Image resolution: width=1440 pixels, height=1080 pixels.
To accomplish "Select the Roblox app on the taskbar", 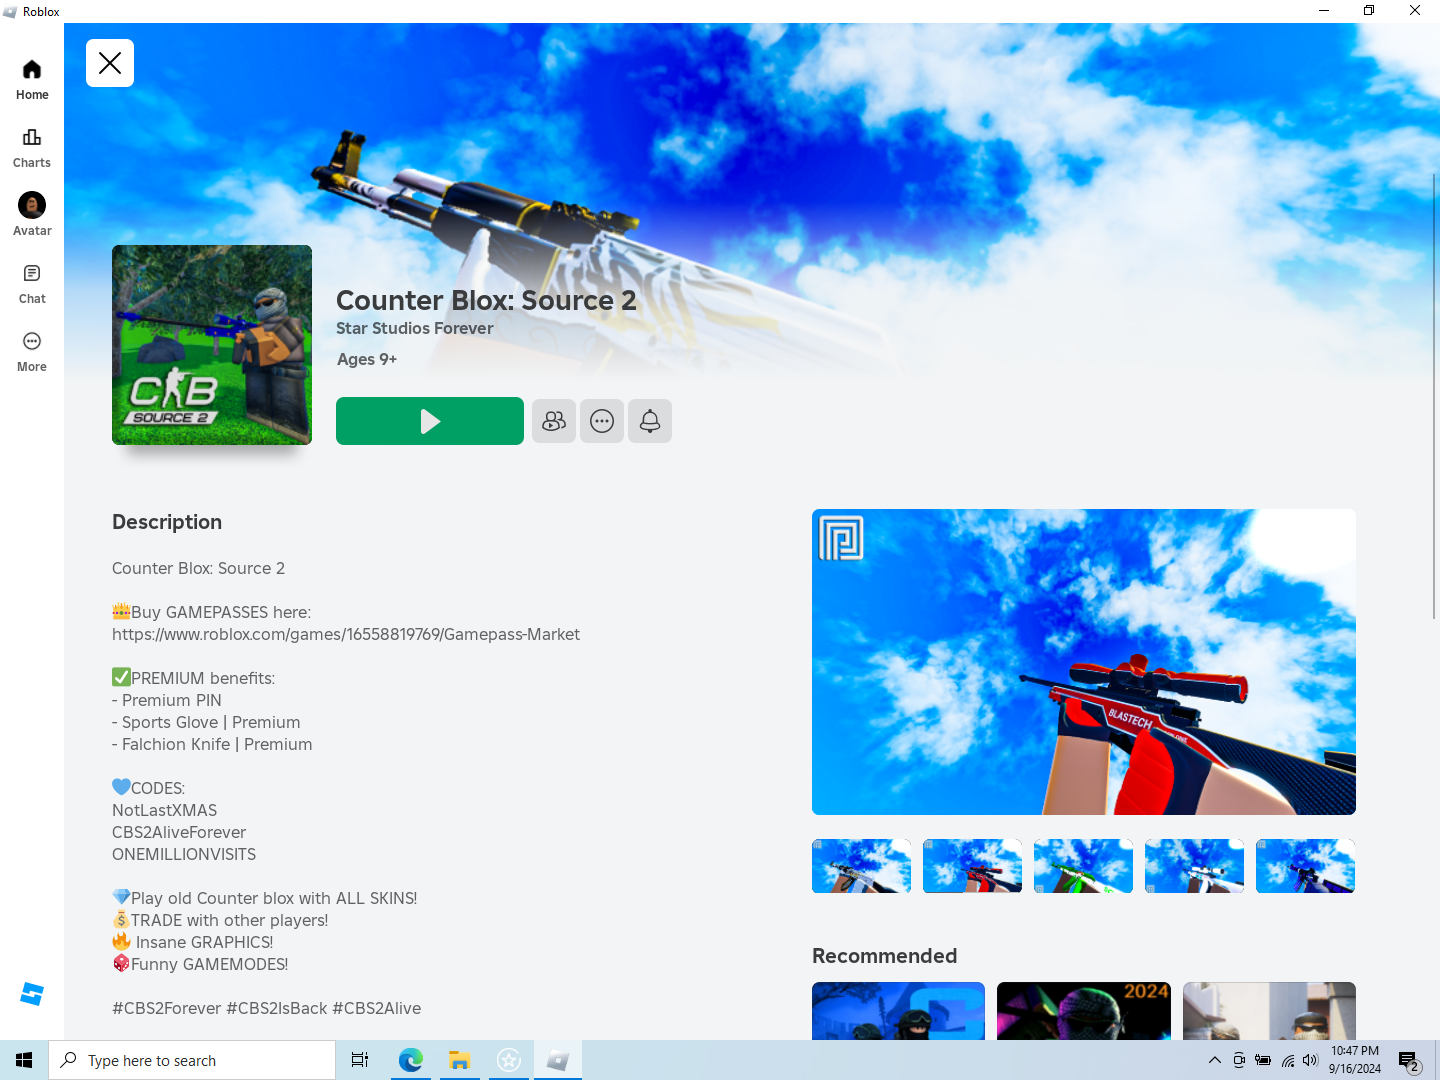I will [x=557, y=1060].
